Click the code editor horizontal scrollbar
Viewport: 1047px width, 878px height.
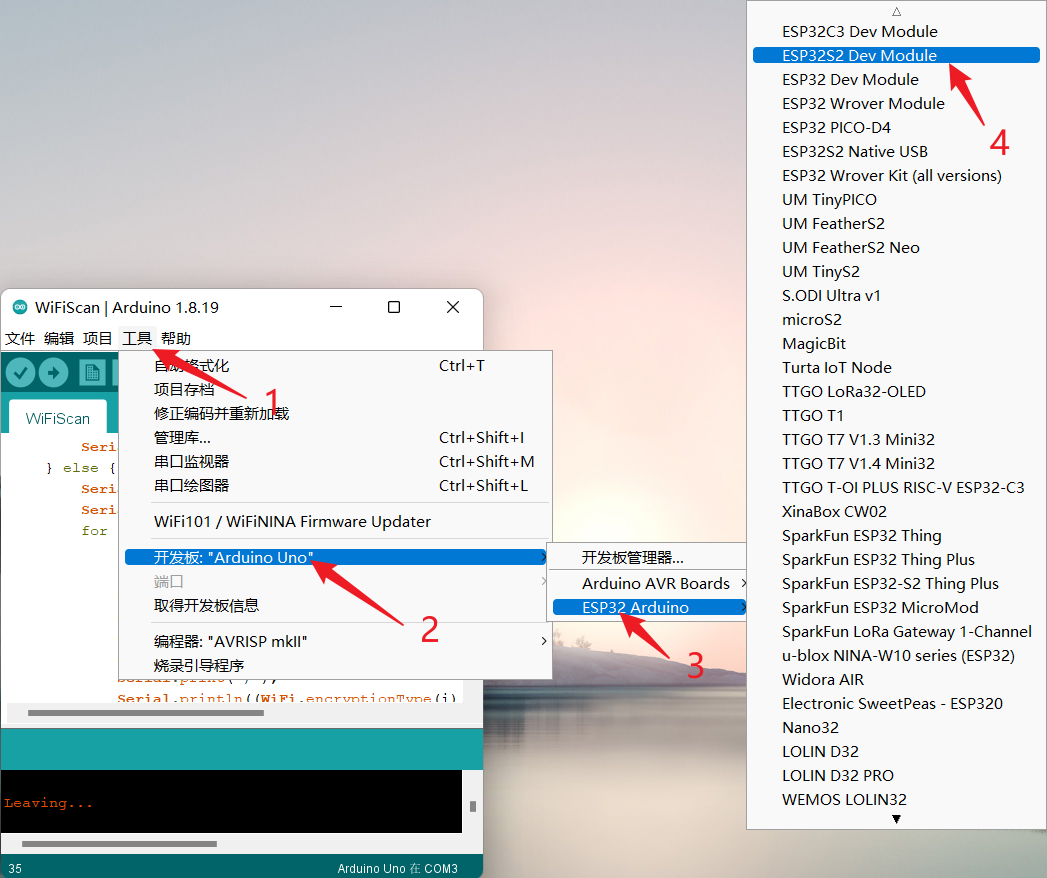(x=146, y=713)
